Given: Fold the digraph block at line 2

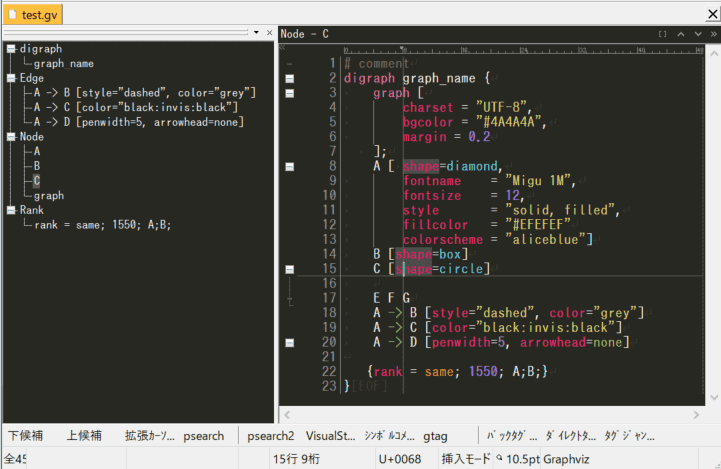Looking at the screenshot, I should click(290, 79).
